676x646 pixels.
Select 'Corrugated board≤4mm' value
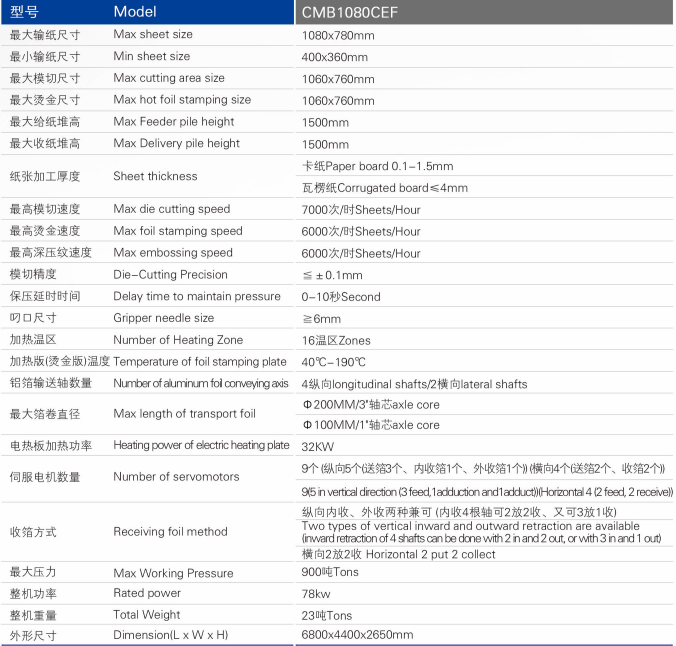403,188
